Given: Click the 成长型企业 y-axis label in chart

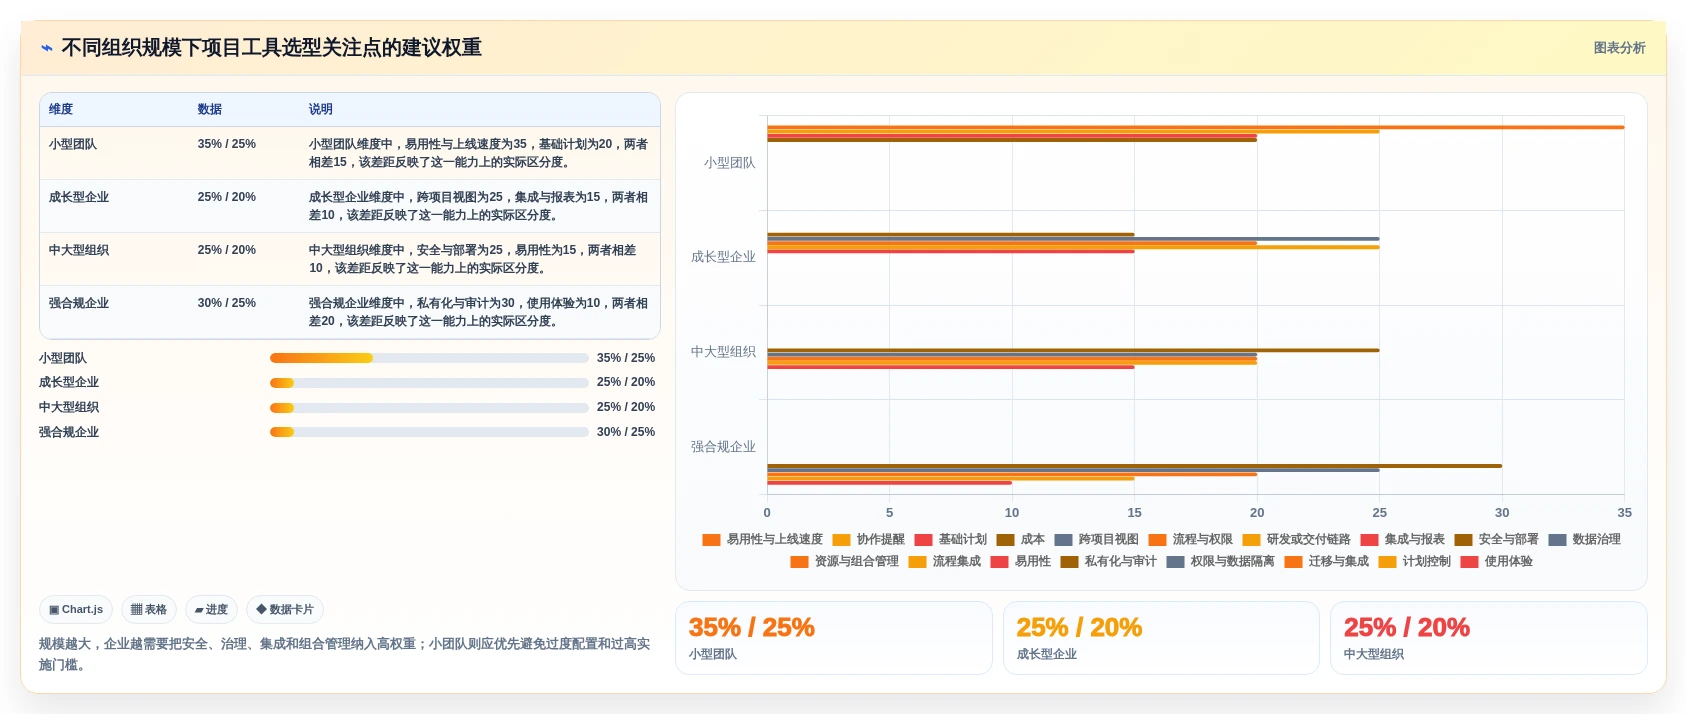Looking at the screenshot, I should coord(724,257).
